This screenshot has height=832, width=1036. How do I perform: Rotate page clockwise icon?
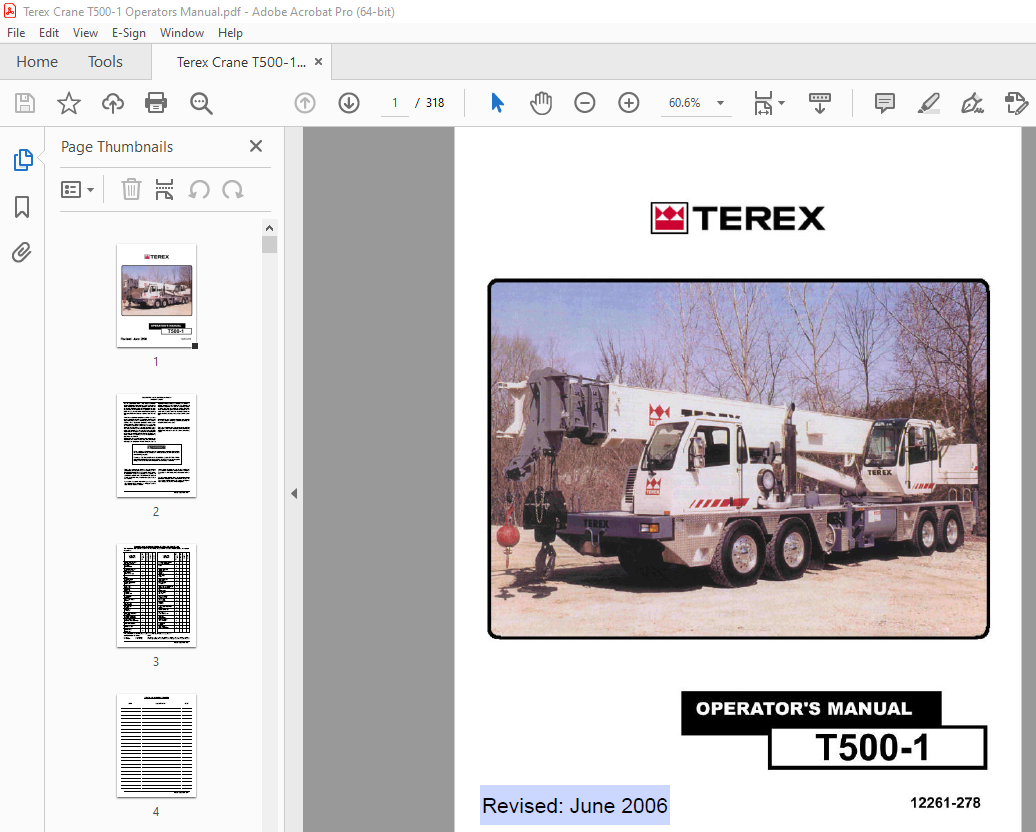(x=233, y=190)
